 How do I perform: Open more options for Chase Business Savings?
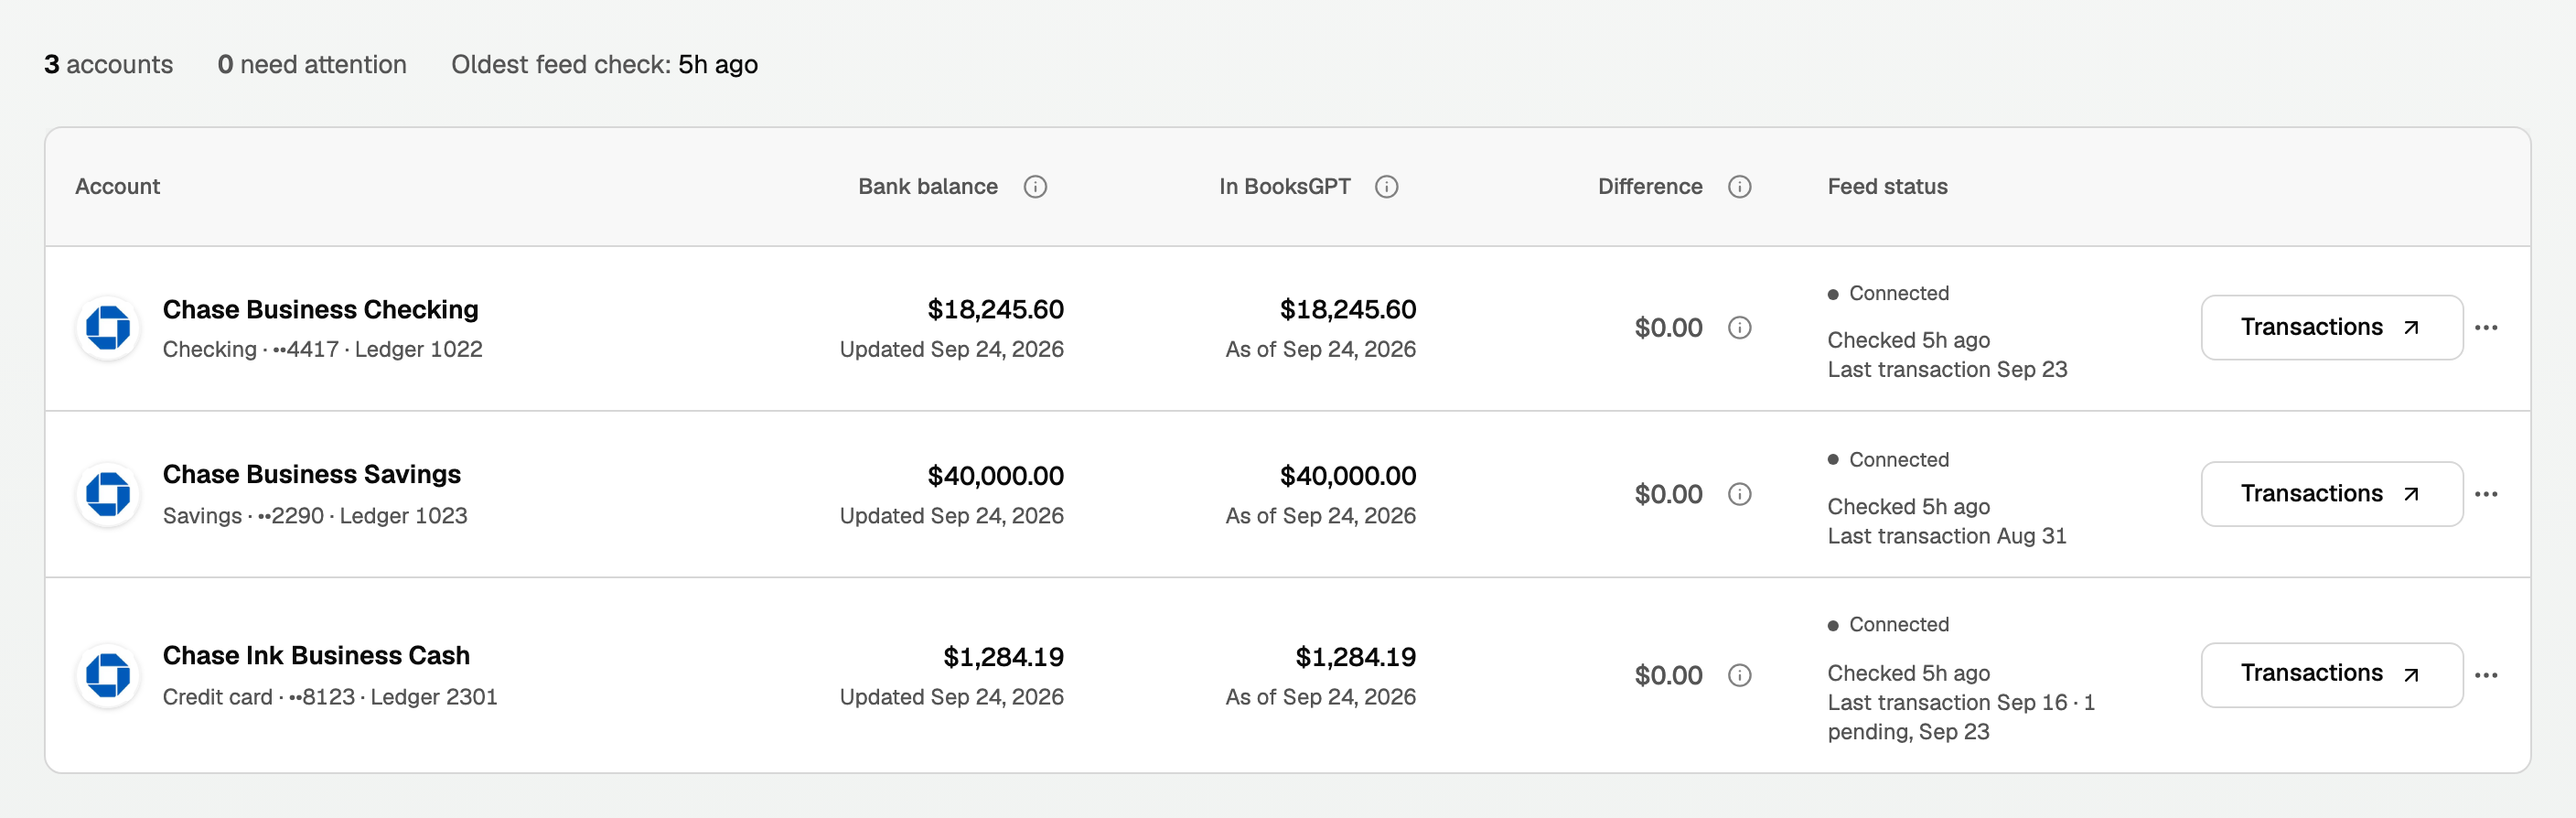pyautogui.click(x=2486, y=494)
